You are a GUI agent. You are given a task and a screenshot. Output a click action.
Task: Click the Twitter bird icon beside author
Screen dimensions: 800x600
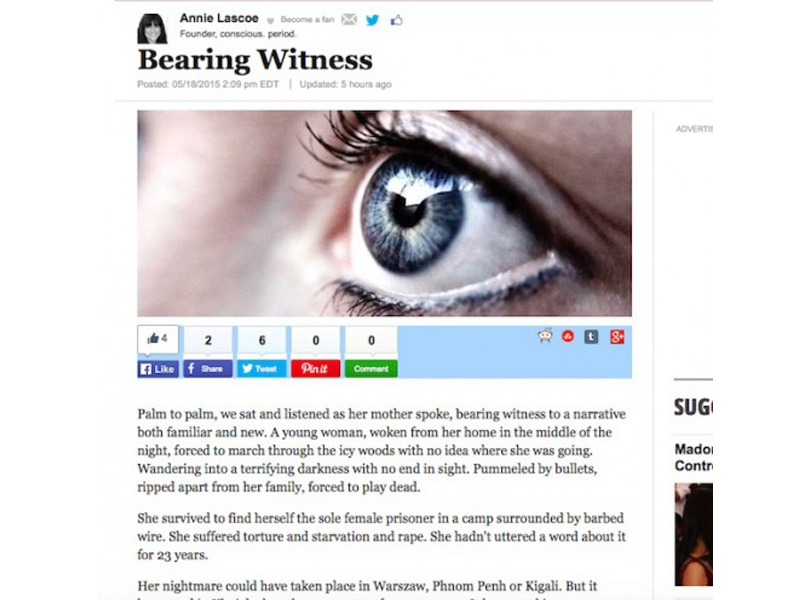tap(373, 20)
